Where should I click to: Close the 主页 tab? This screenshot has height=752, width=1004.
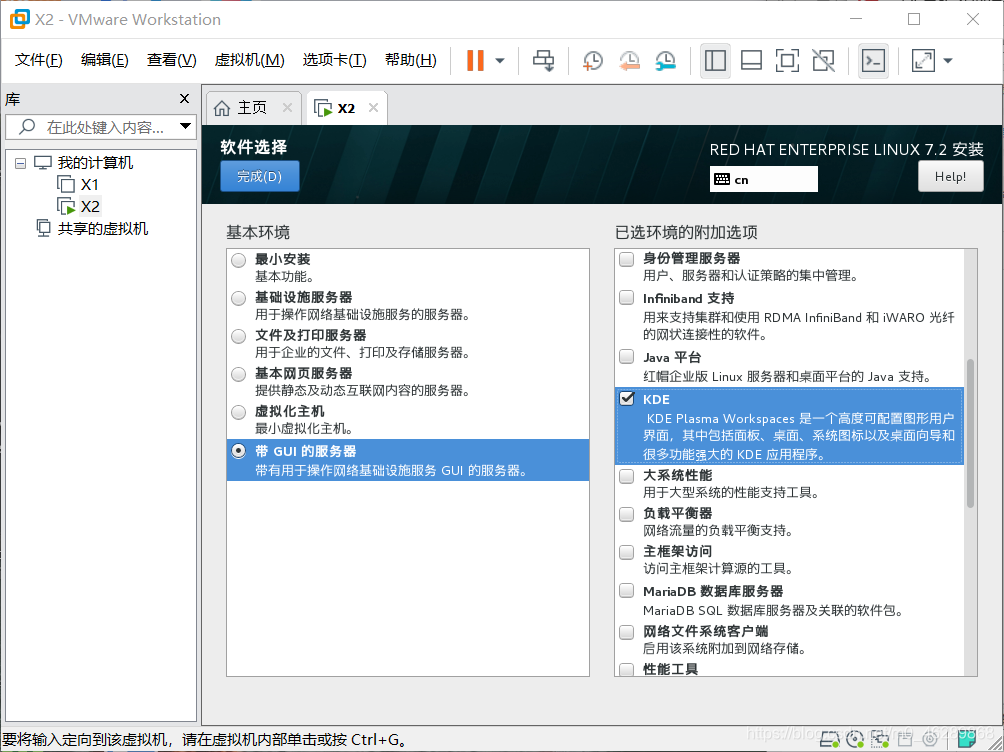[287, 108]
